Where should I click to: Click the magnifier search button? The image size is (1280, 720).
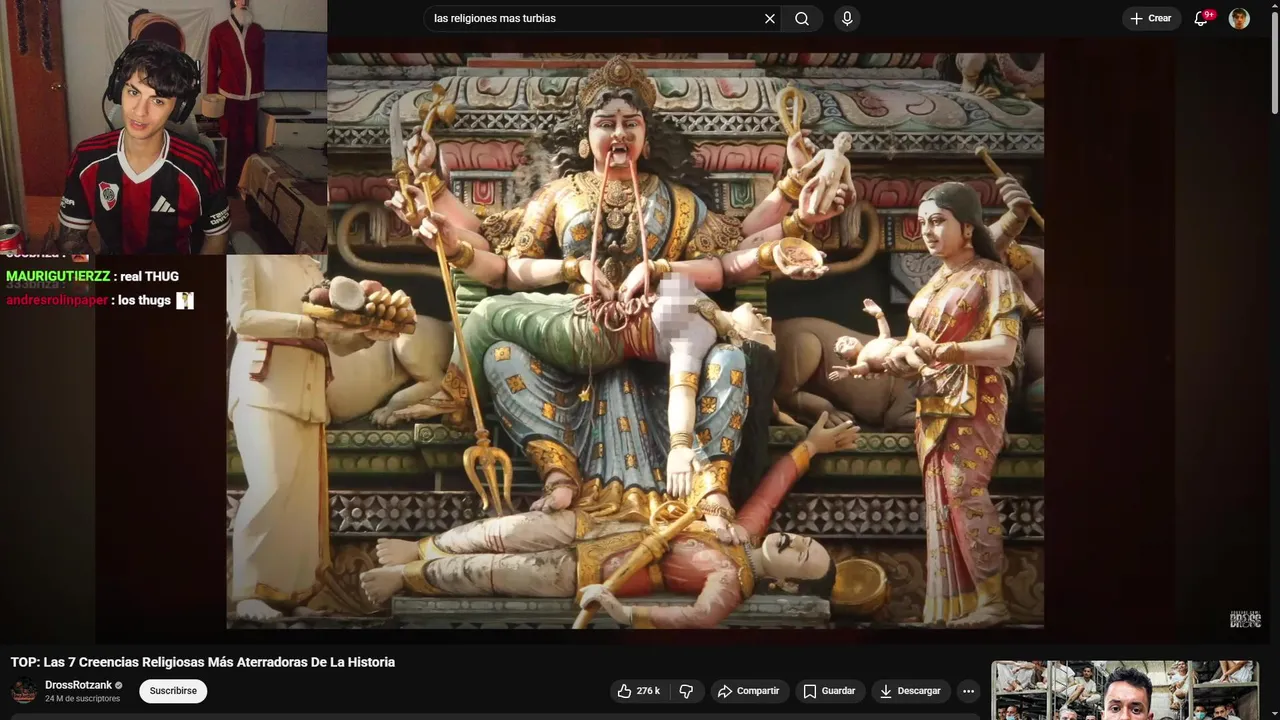click(x=802, y=18)
